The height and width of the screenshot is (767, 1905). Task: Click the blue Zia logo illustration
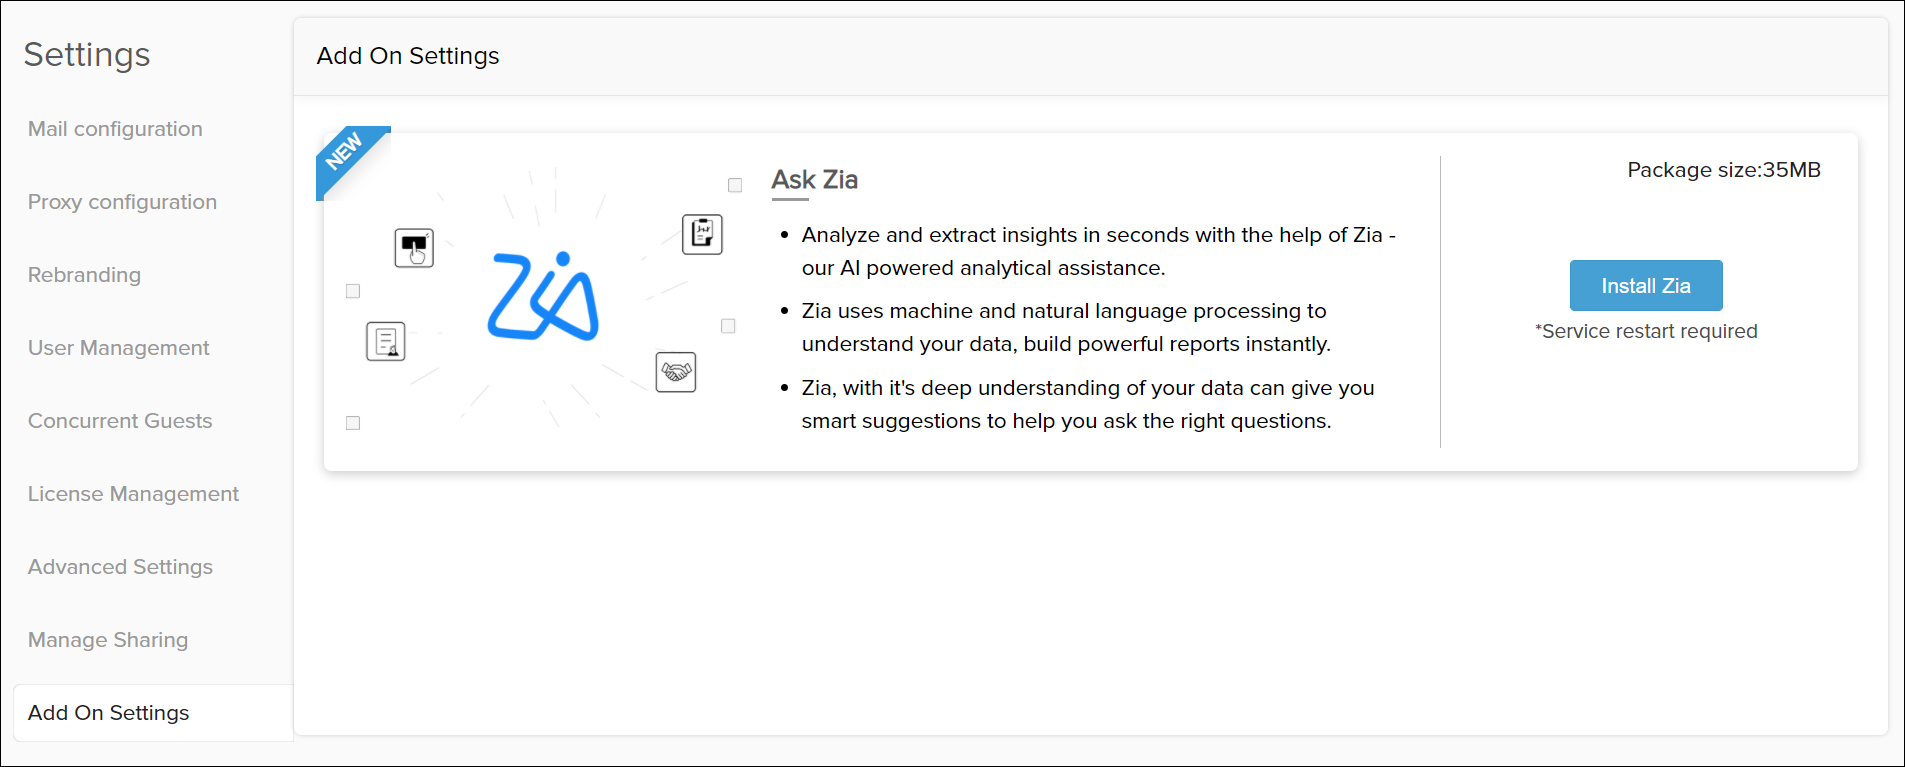click(x=545, y=297)
